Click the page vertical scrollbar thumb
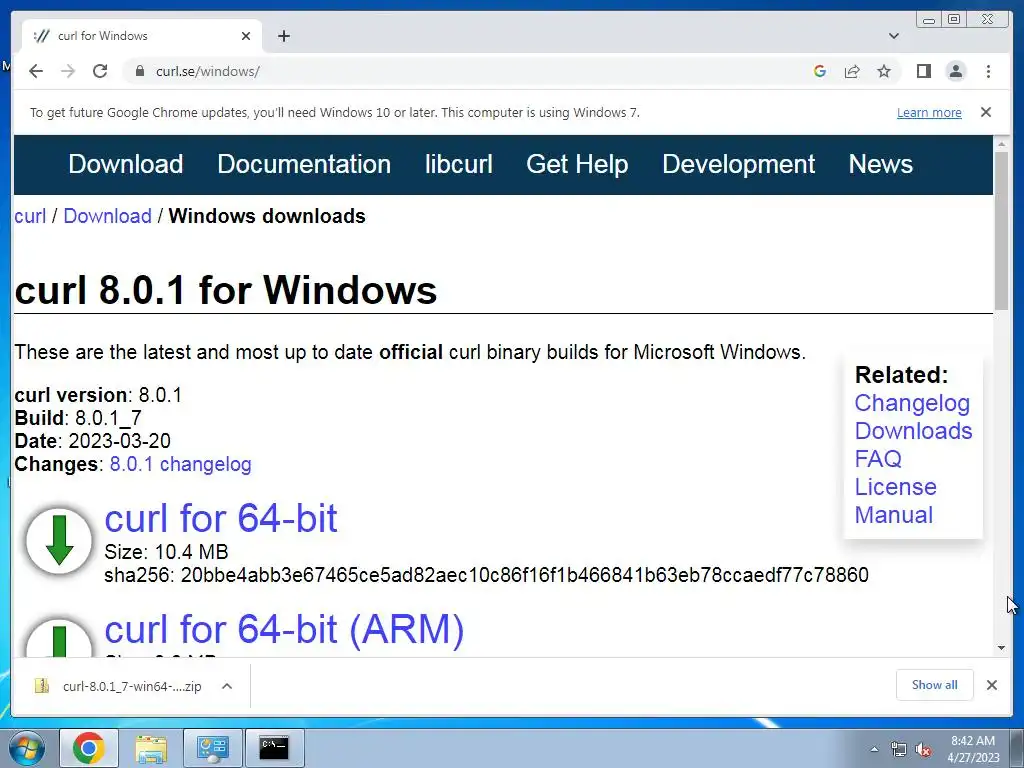Image resolution: width=1024 pixels, height=768 pixels. click(x=1001, y=230)
